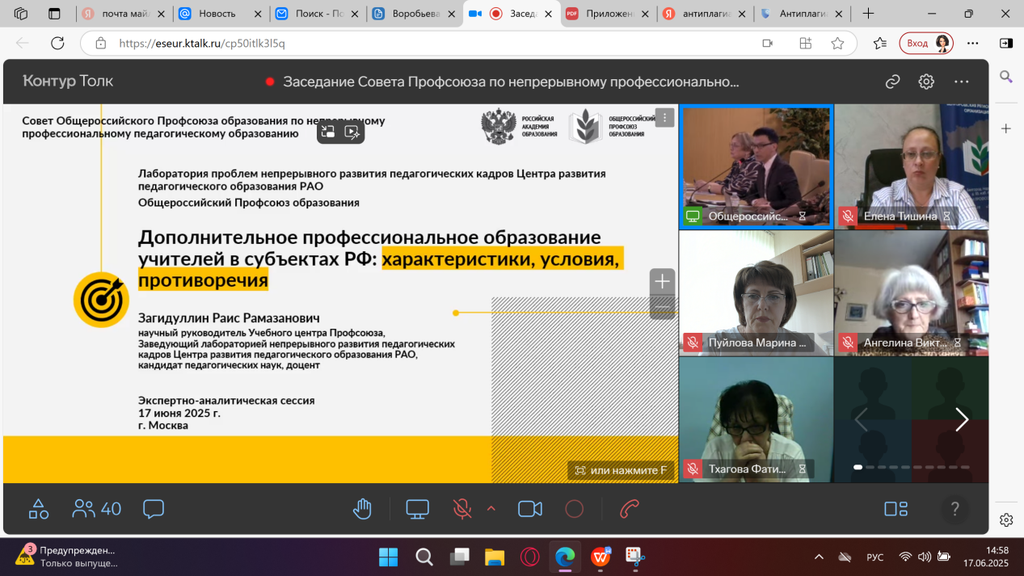1024x576 pixels.
Task: Raise hand in the meeting
Action: 362,509
